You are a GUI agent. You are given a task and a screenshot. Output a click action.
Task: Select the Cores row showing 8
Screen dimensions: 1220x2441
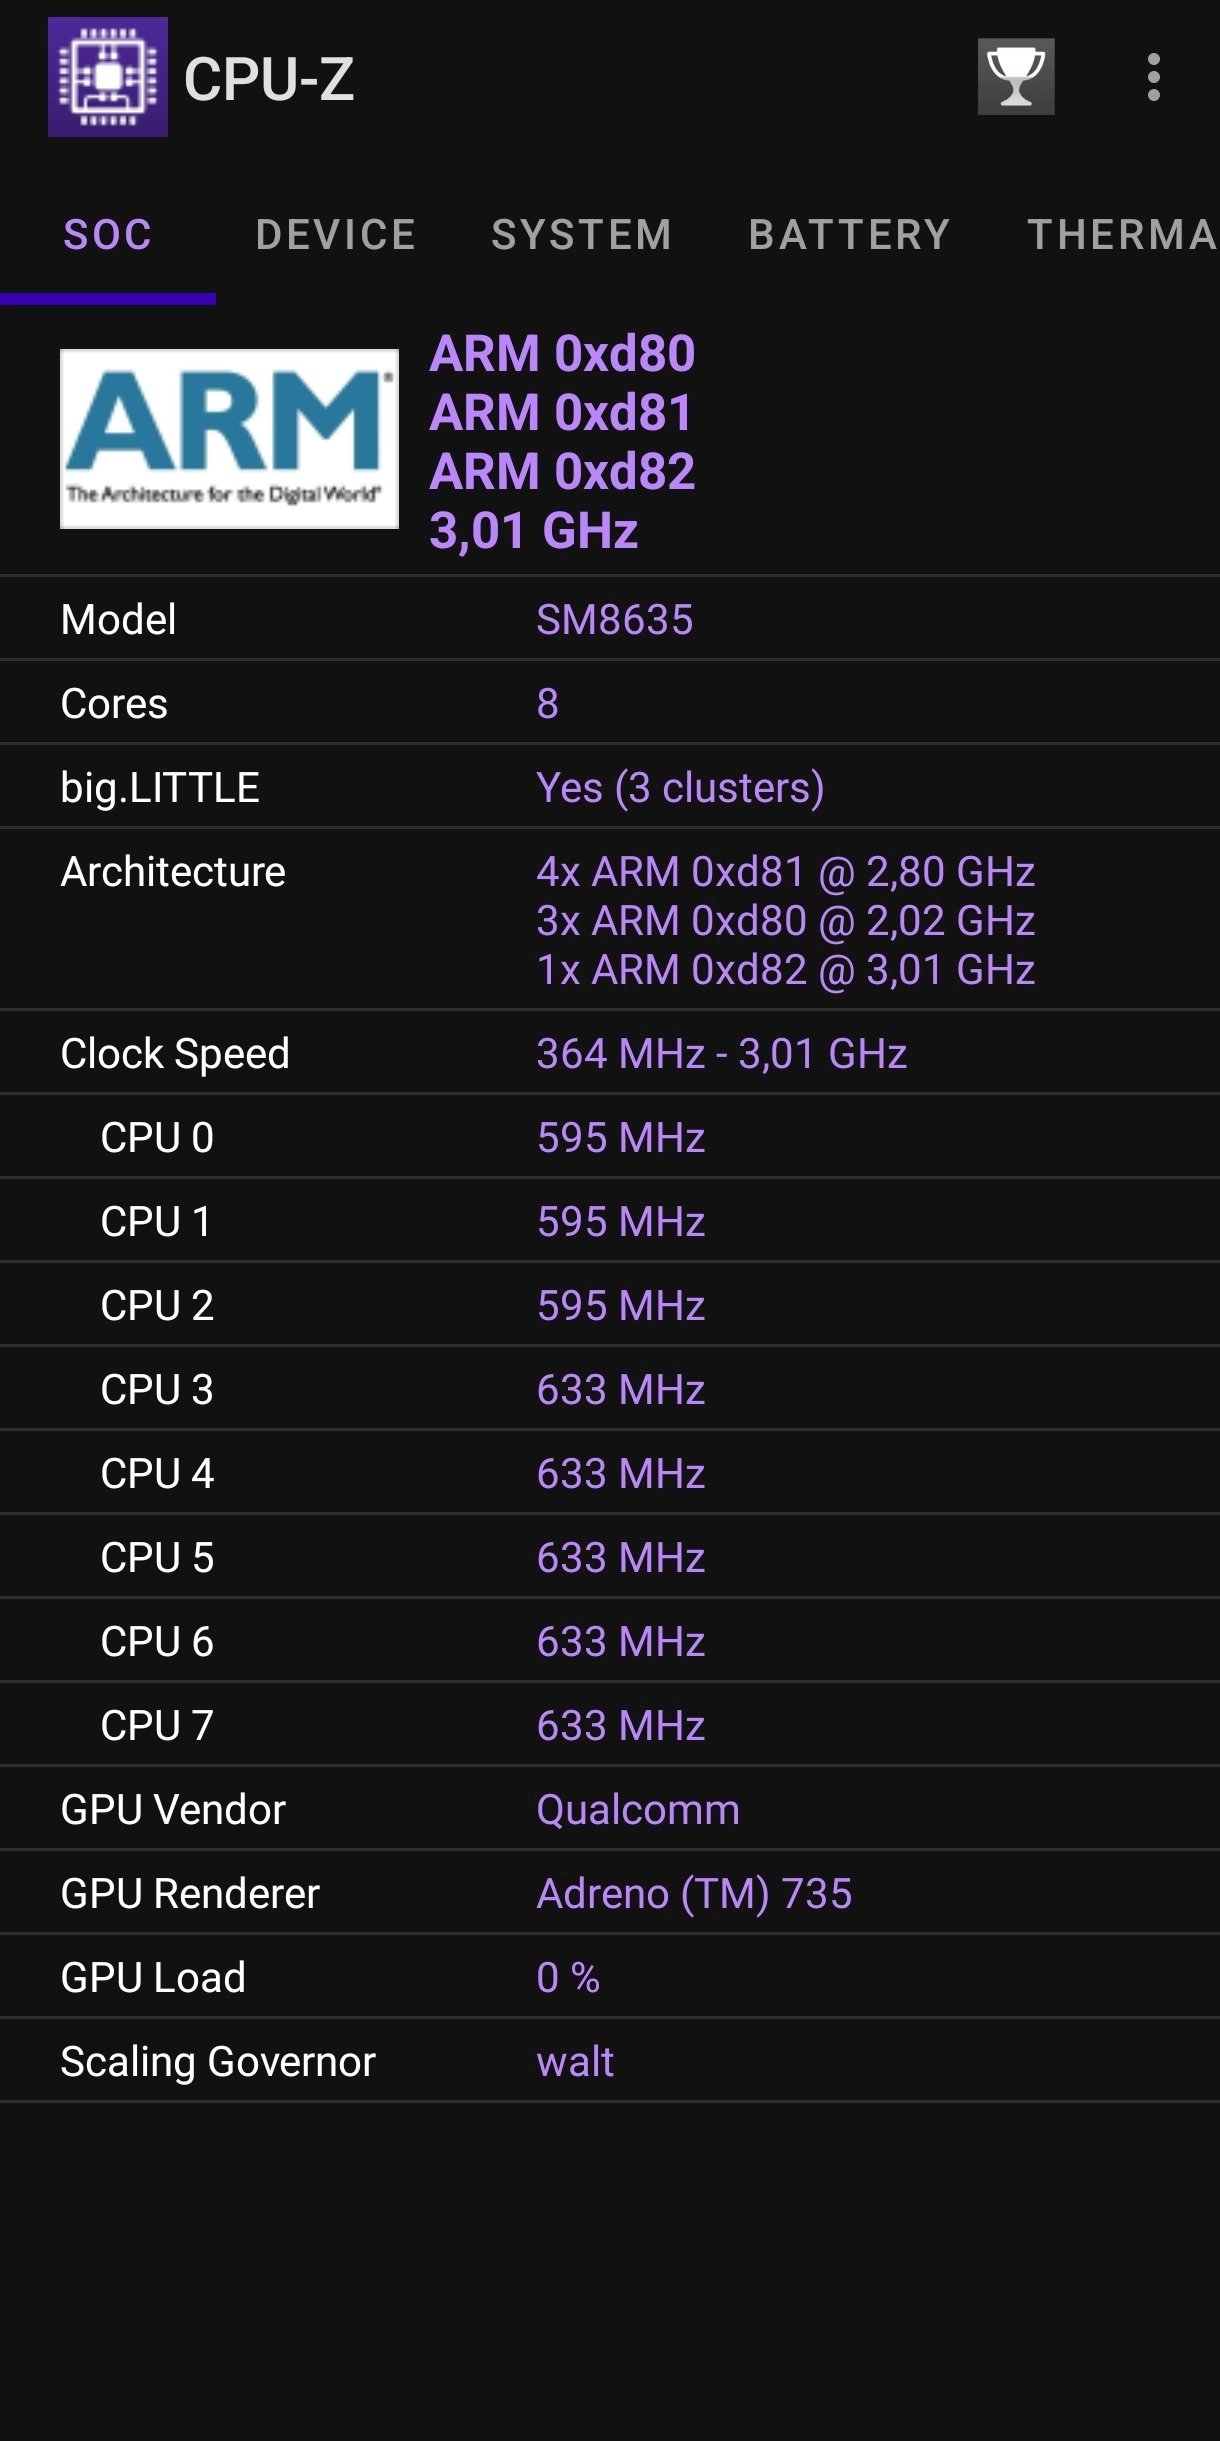(x=548, y=702)
